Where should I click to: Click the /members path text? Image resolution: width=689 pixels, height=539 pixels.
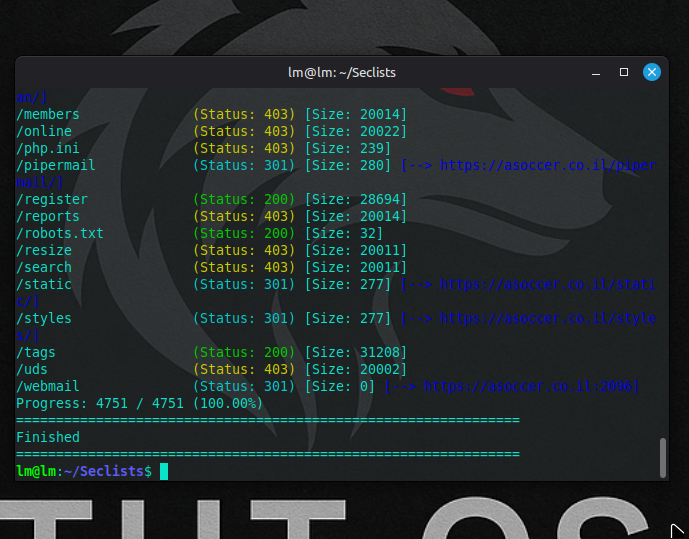pyautogui.click(x=47, y=114)
